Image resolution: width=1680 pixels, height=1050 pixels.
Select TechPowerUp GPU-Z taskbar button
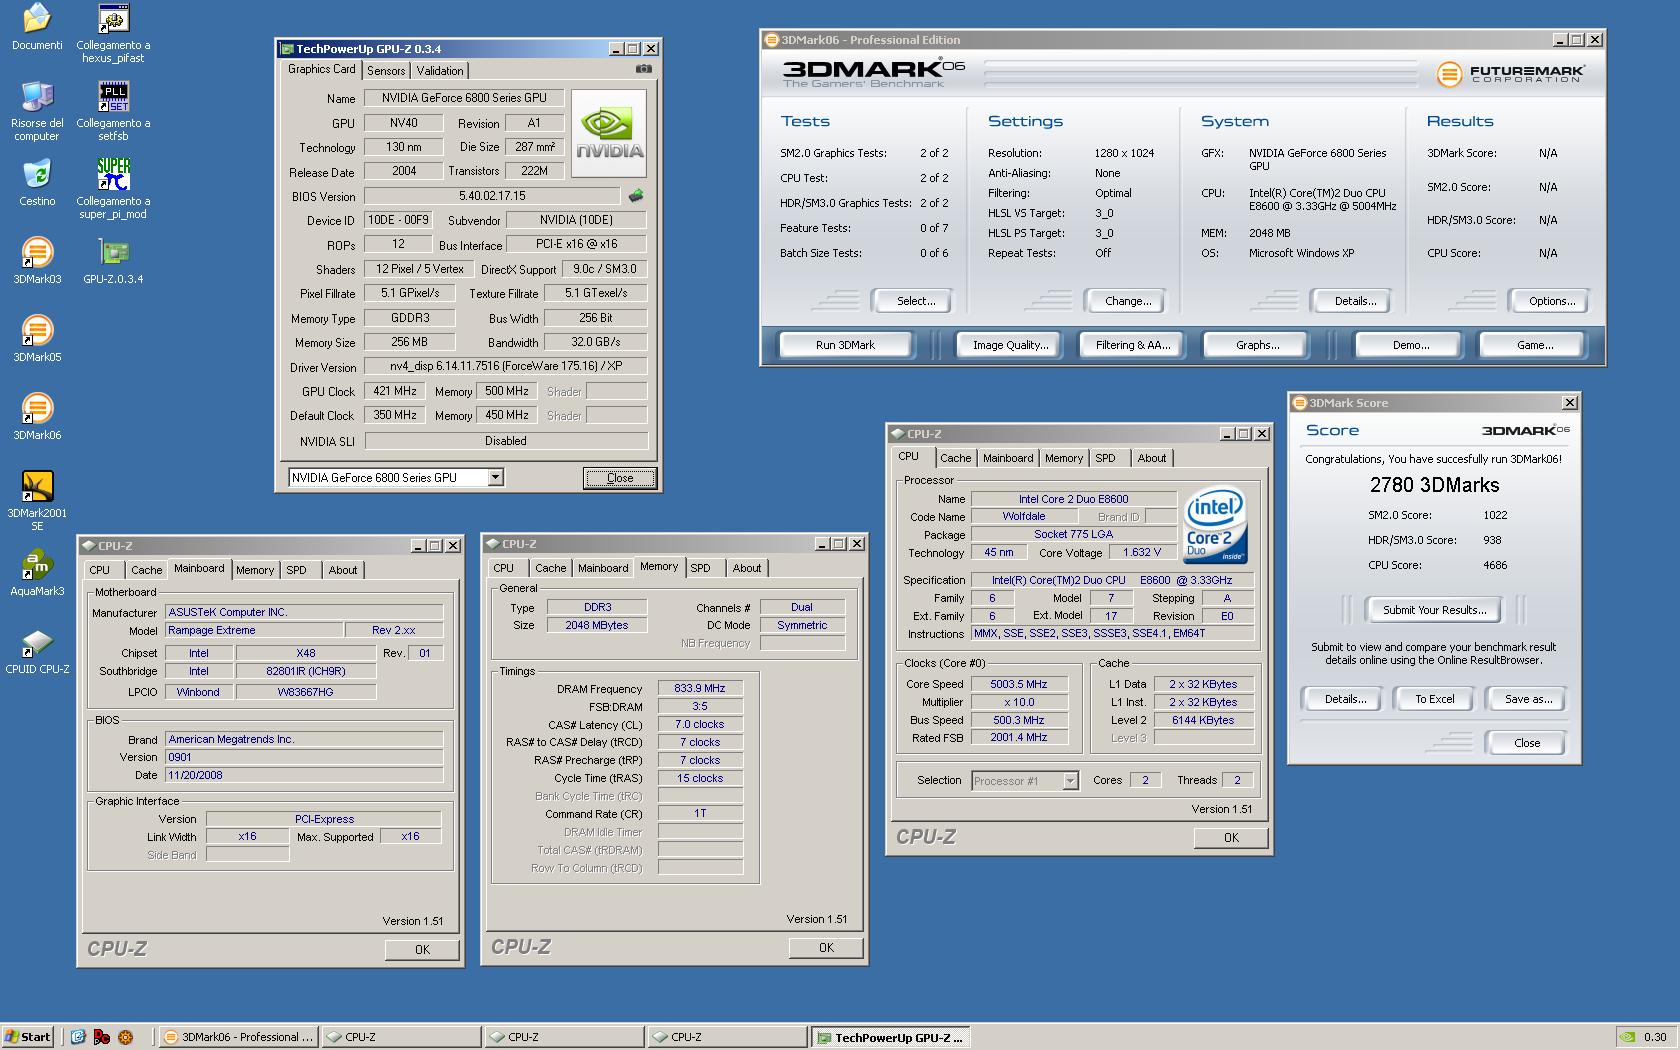892,1037
